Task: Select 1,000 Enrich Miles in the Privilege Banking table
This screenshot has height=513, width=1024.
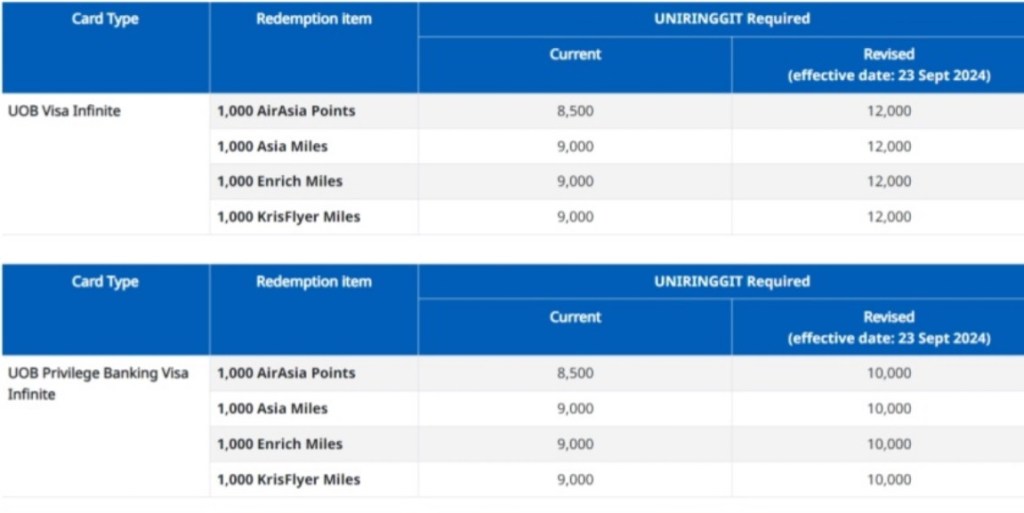Action: [x=280, y=444]
